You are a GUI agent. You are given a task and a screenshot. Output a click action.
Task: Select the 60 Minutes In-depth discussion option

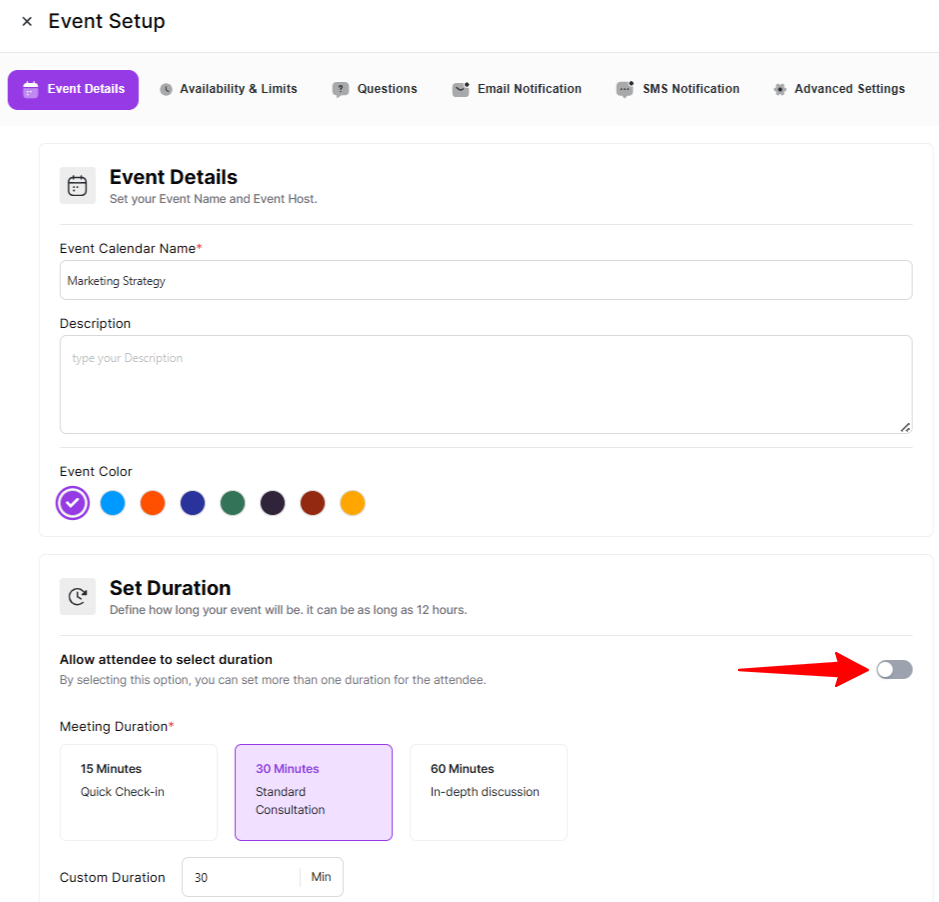click(488, 792)
